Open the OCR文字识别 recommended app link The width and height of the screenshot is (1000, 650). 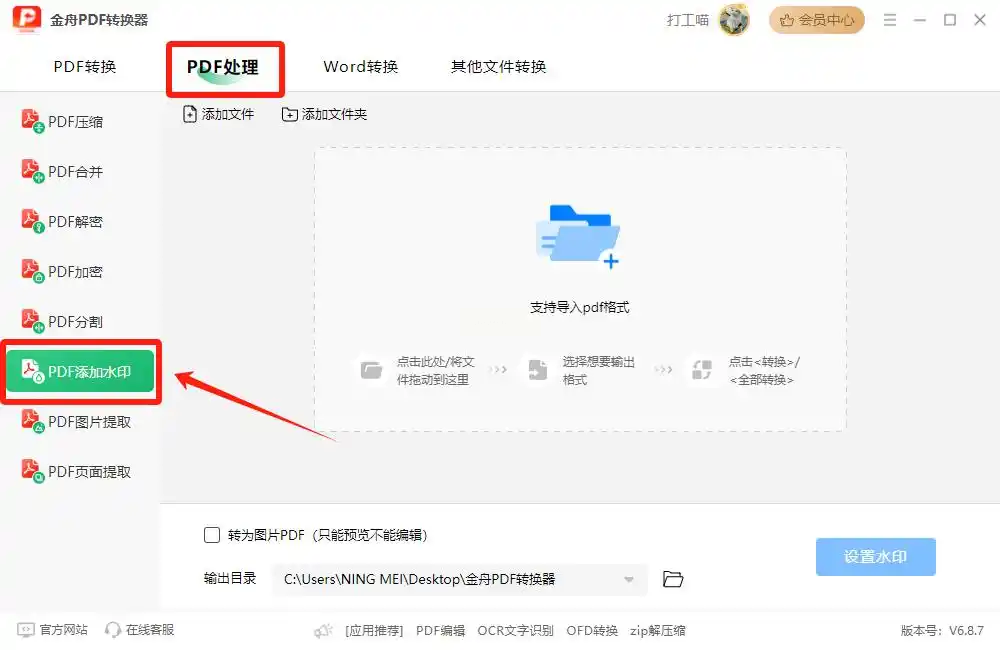tap(515, 630)
